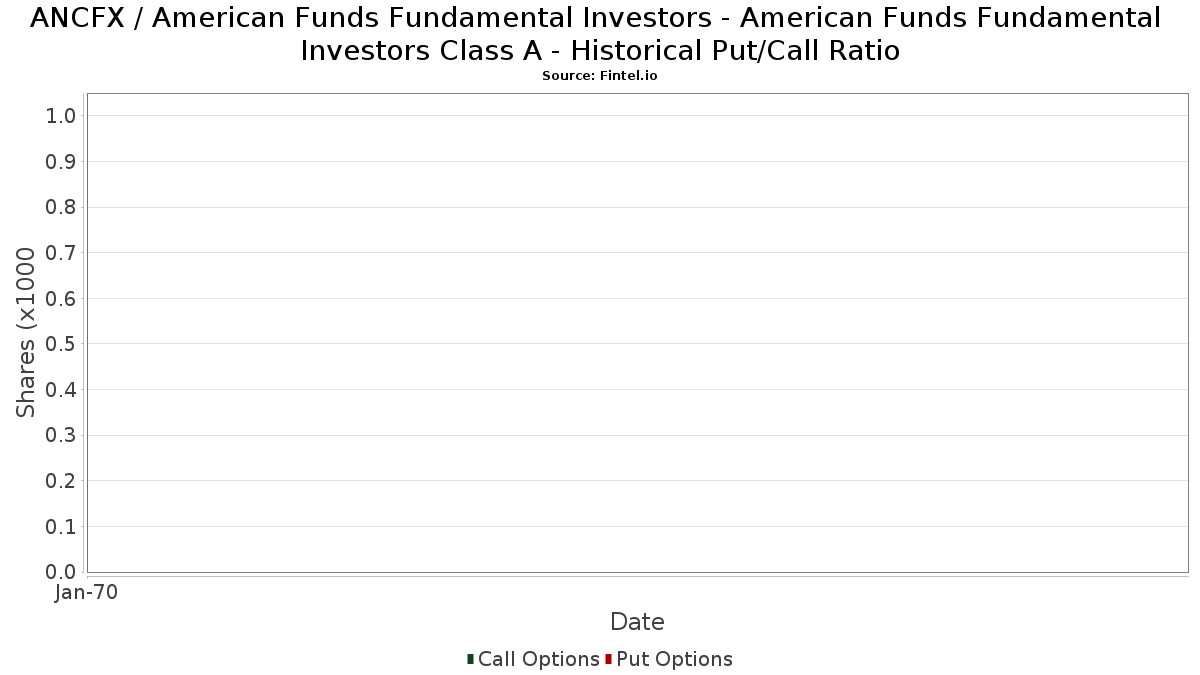Open the Source: Fintel.io link
This screenshot has width=1200, height=675.
600,76
